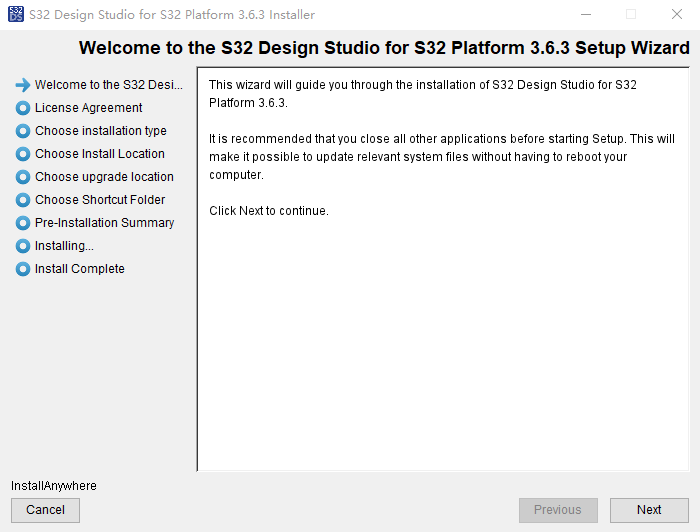Click the bullet icon beside Install Complete
The height and width of the screenshot is (532, 700).
tap(23, 269)
